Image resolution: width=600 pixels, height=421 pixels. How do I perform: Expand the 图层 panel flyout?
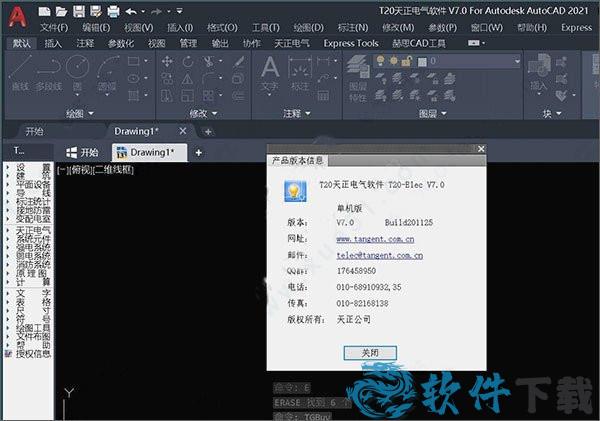click(x=432, y=113)
